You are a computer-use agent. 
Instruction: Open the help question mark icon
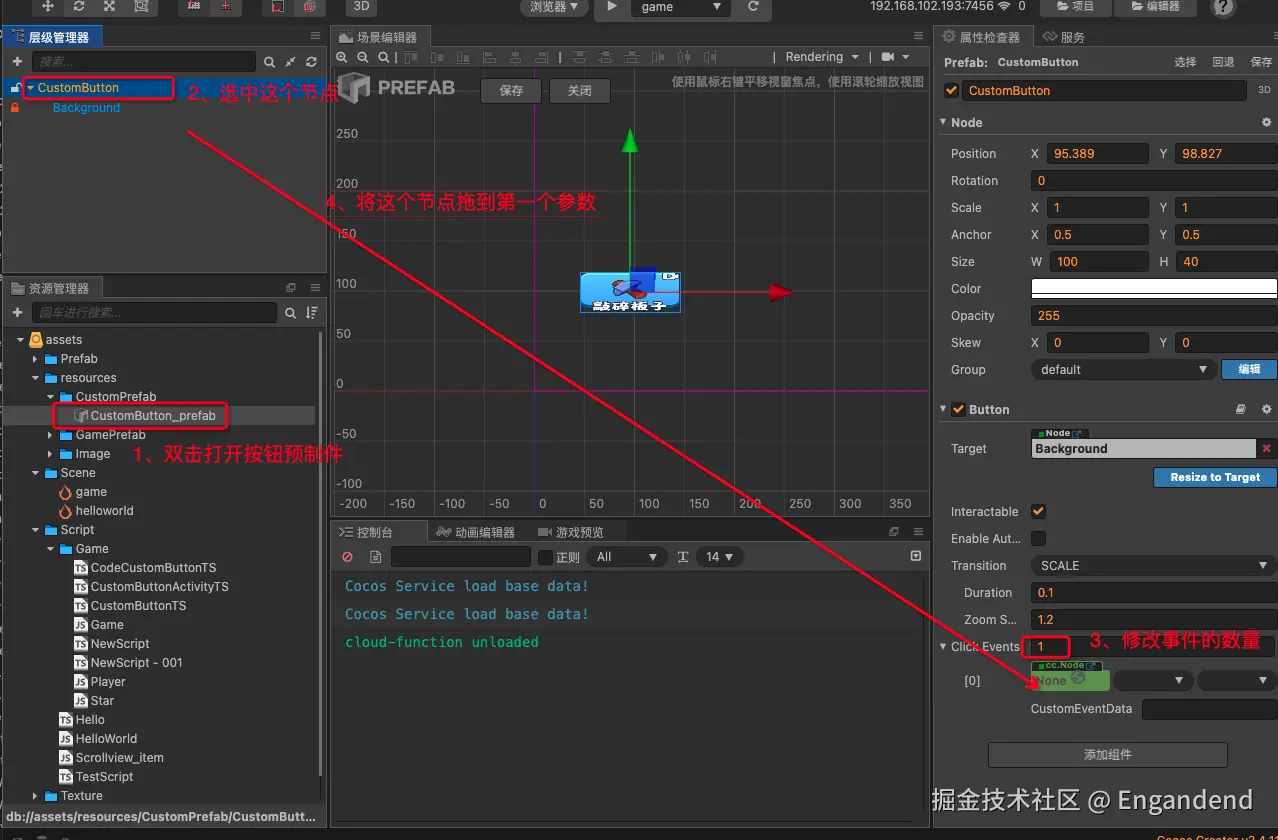(x=1223, y=7)
